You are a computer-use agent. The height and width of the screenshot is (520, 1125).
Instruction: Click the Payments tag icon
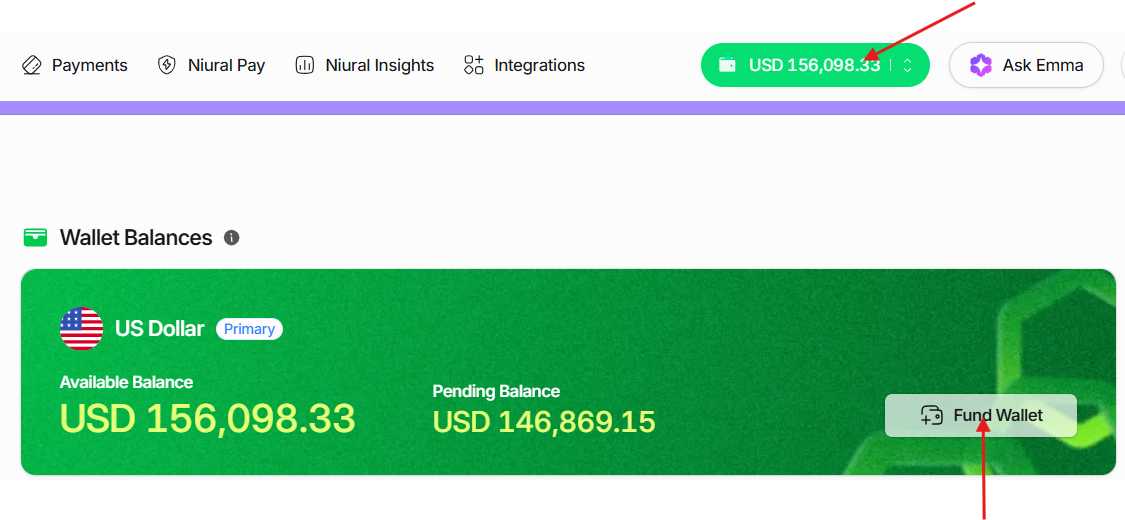[31, 65]
